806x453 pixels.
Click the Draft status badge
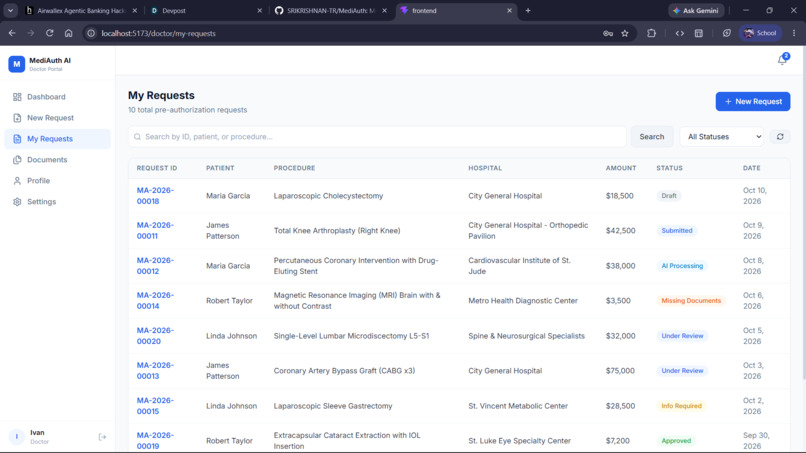click(x=669, y=196)
